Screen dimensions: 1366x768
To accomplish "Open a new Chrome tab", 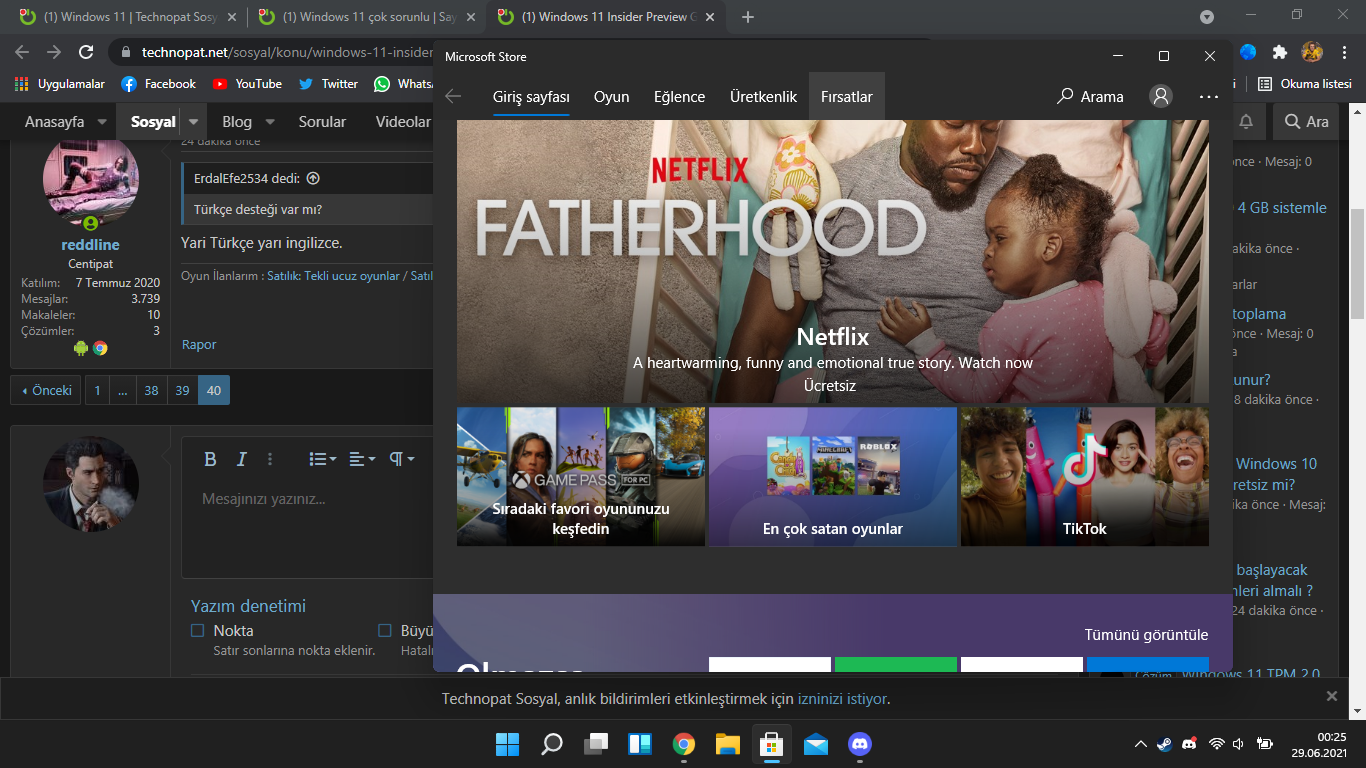I will click(x=748, y=17).
